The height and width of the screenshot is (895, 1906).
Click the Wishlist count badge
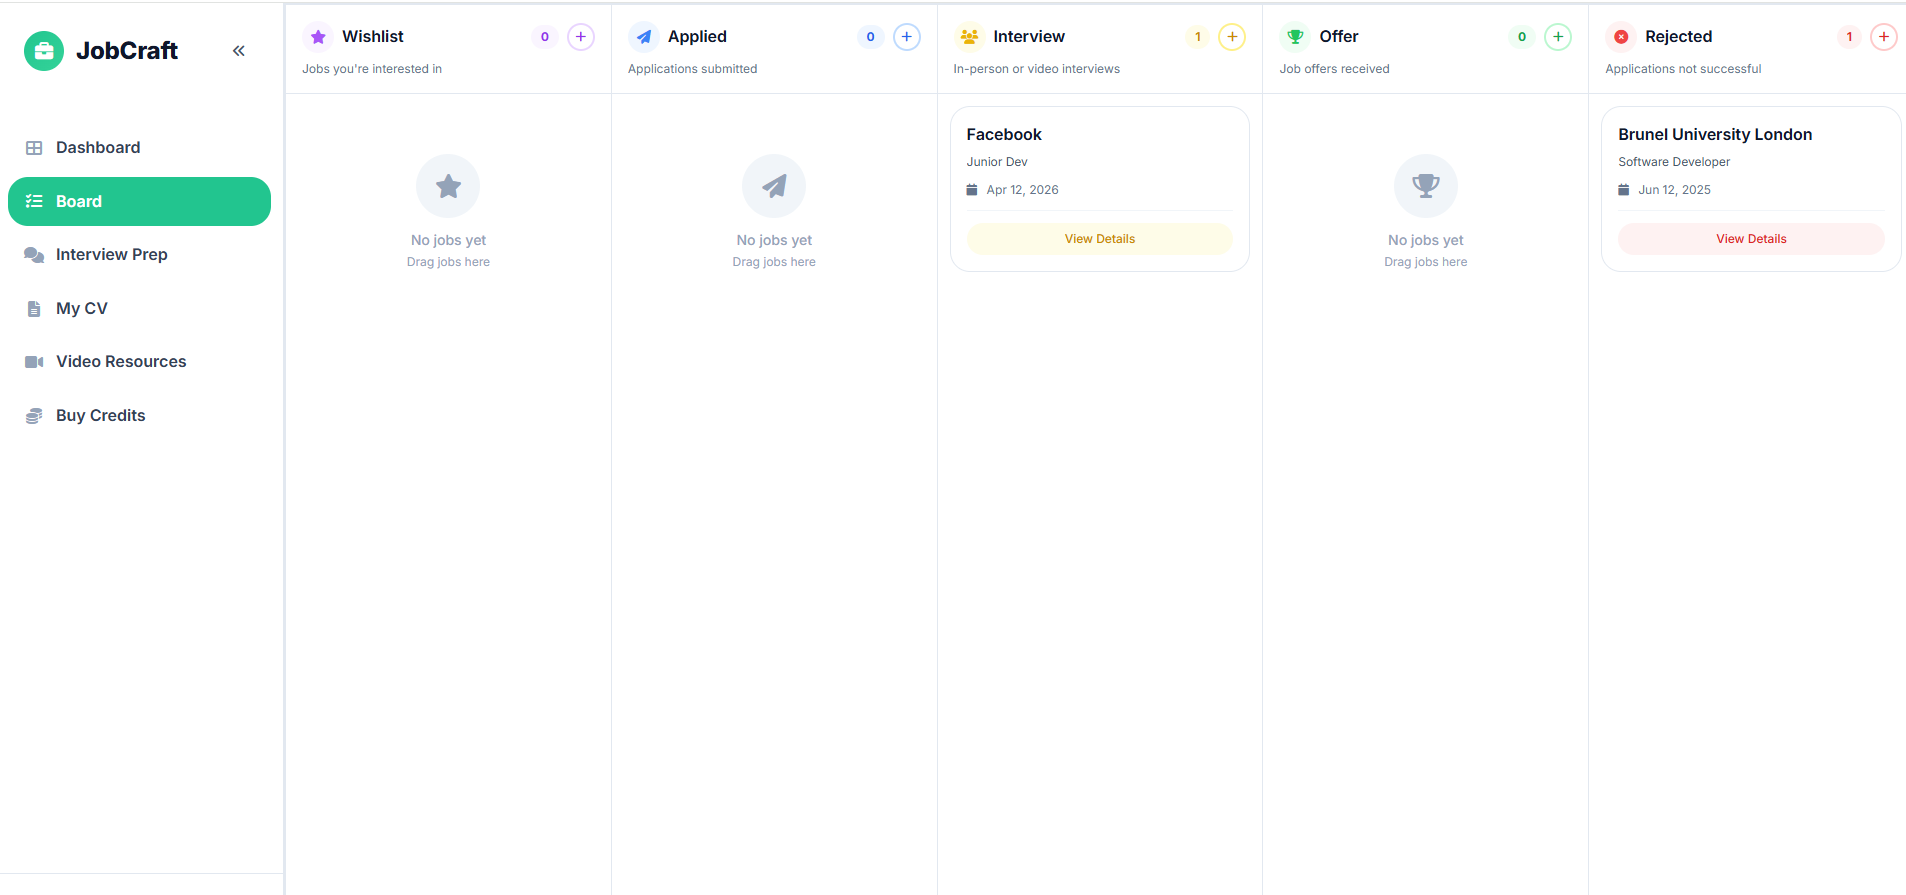tap(545, 37)
